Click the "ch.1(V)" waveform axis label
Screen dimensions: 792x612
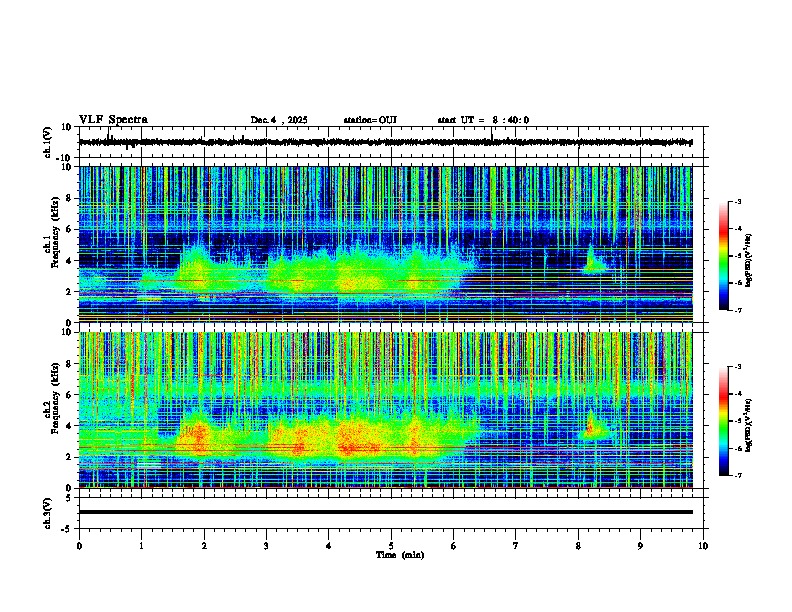tap(48, 142)
